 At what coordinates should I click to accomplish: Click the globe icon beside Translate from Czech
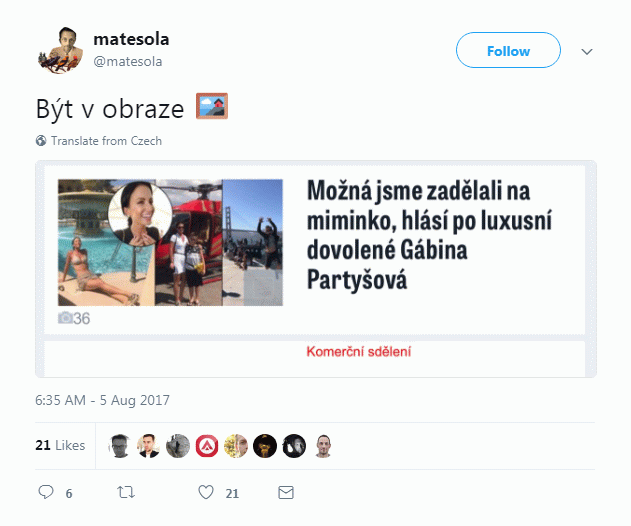[41, 140]
